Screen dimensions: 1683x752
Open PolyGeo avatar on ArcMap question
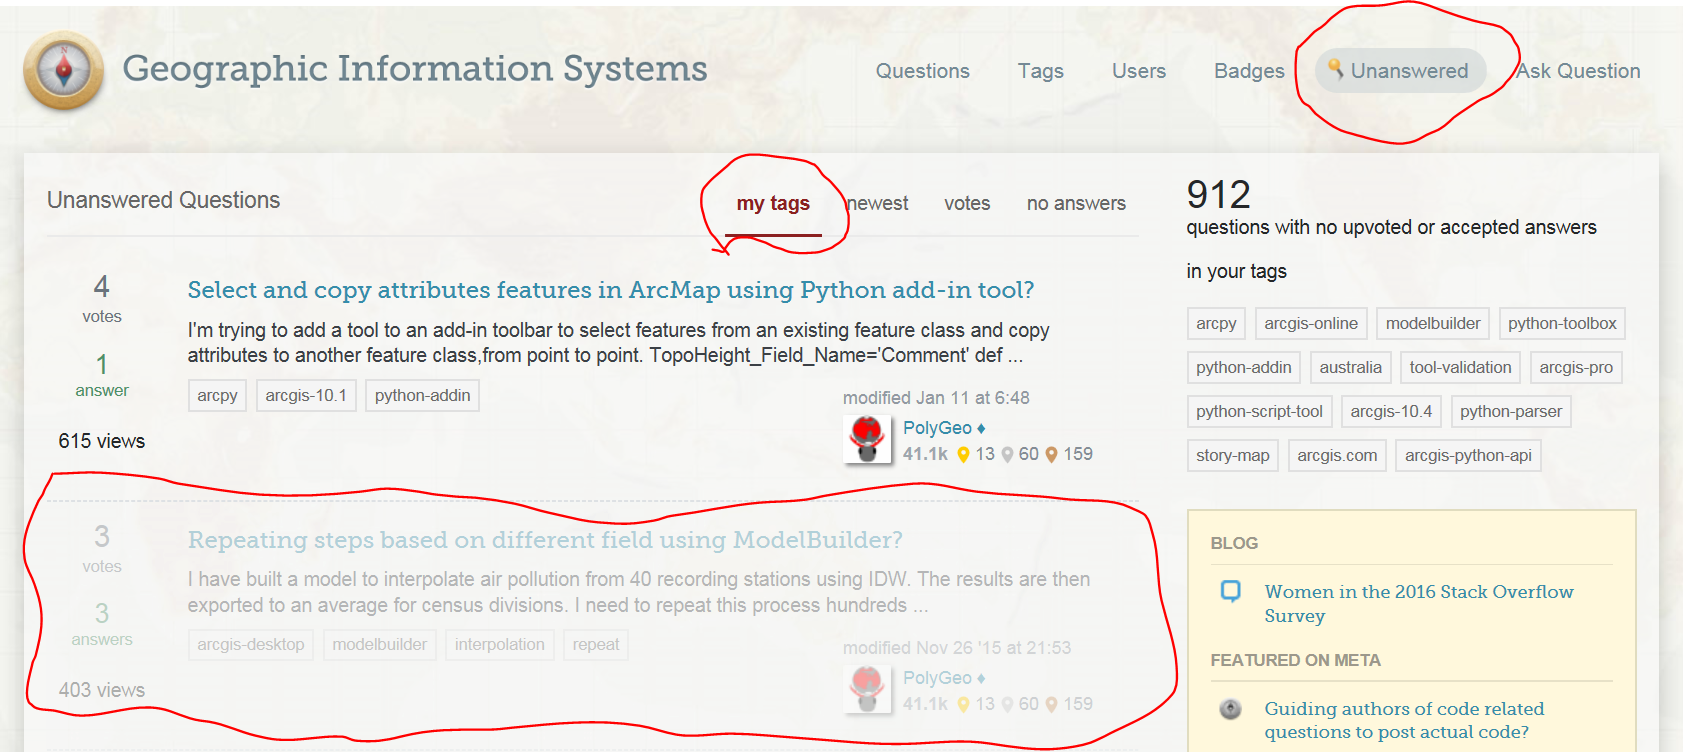coord(867,440)
